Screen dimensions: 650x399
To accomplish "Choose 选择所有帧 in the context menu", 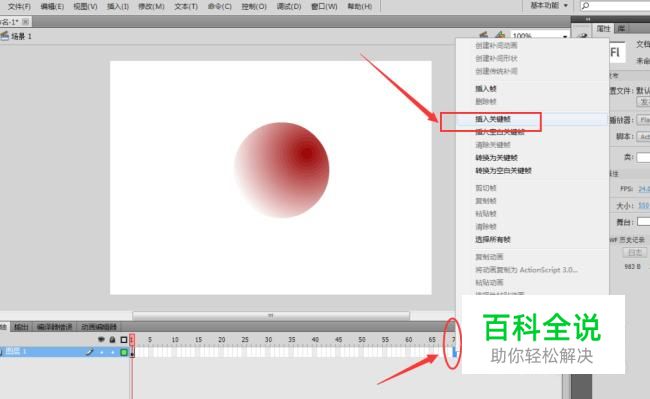I will (493, 239).
